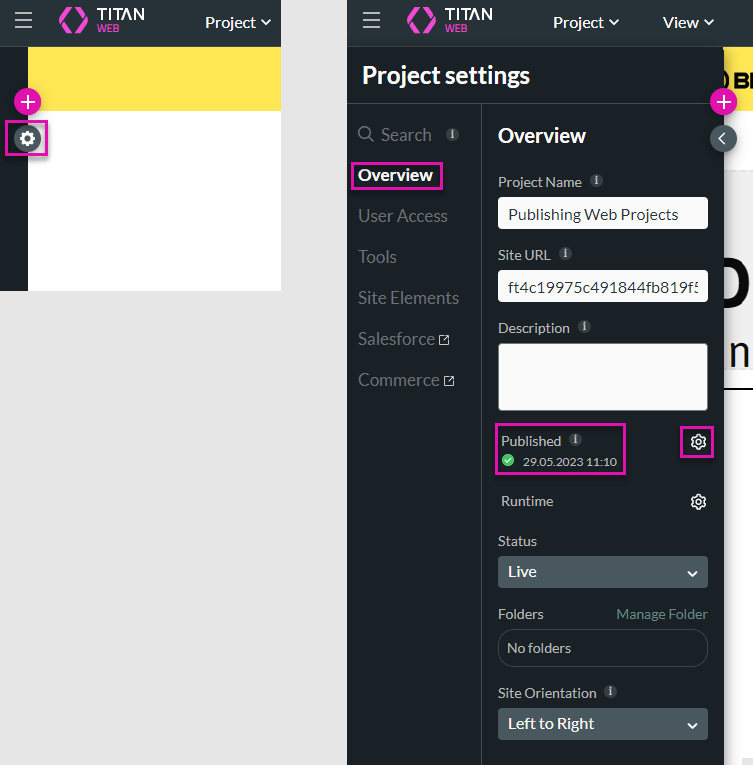Image resolution: width=753 pixels, height=765 pixels.
Task: Select User Access in settings sidebar
Action: click(x=403, y=216)
